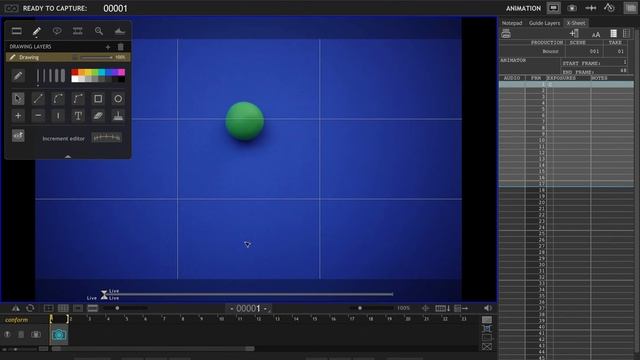Viewport: 640px width, 360px height.
Task: Select the polyline path tool
Action: [x=78, y=99]
